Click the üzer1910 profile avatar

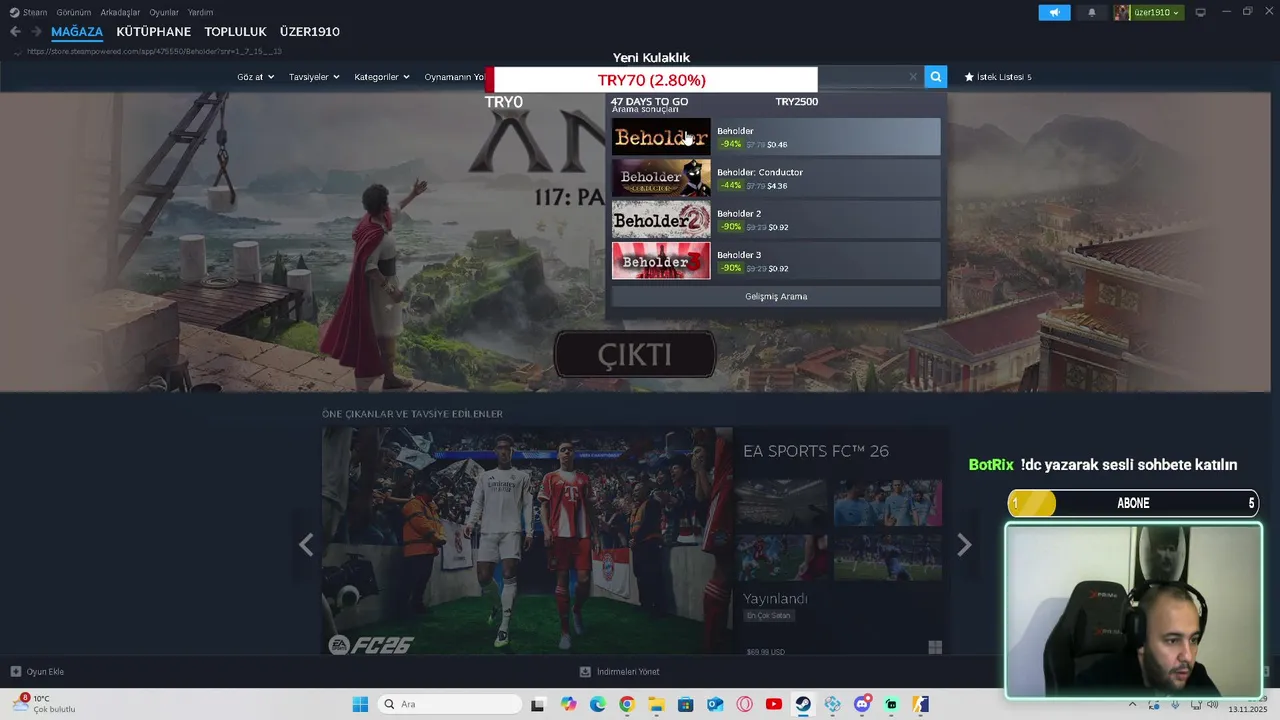1123,12
